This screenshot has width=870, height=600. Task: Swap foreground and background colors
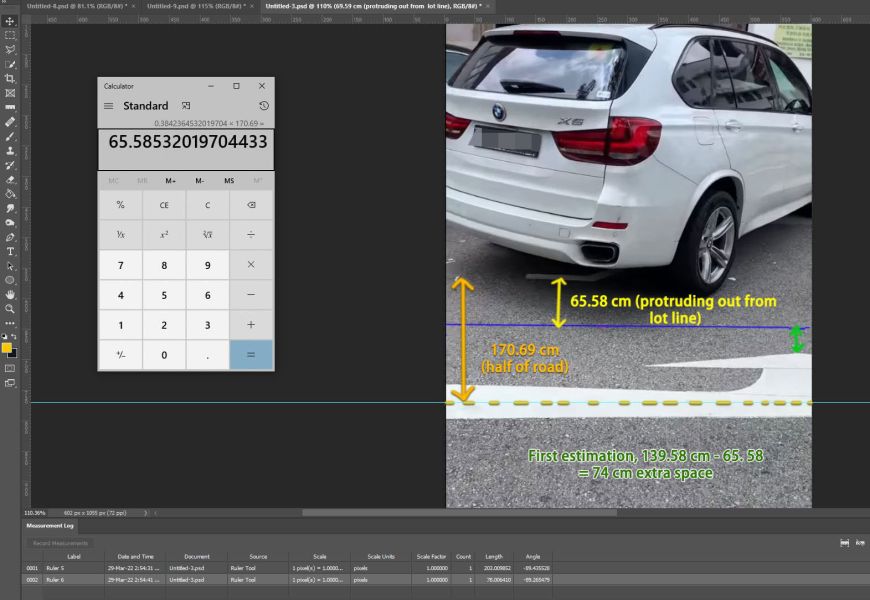14,336
